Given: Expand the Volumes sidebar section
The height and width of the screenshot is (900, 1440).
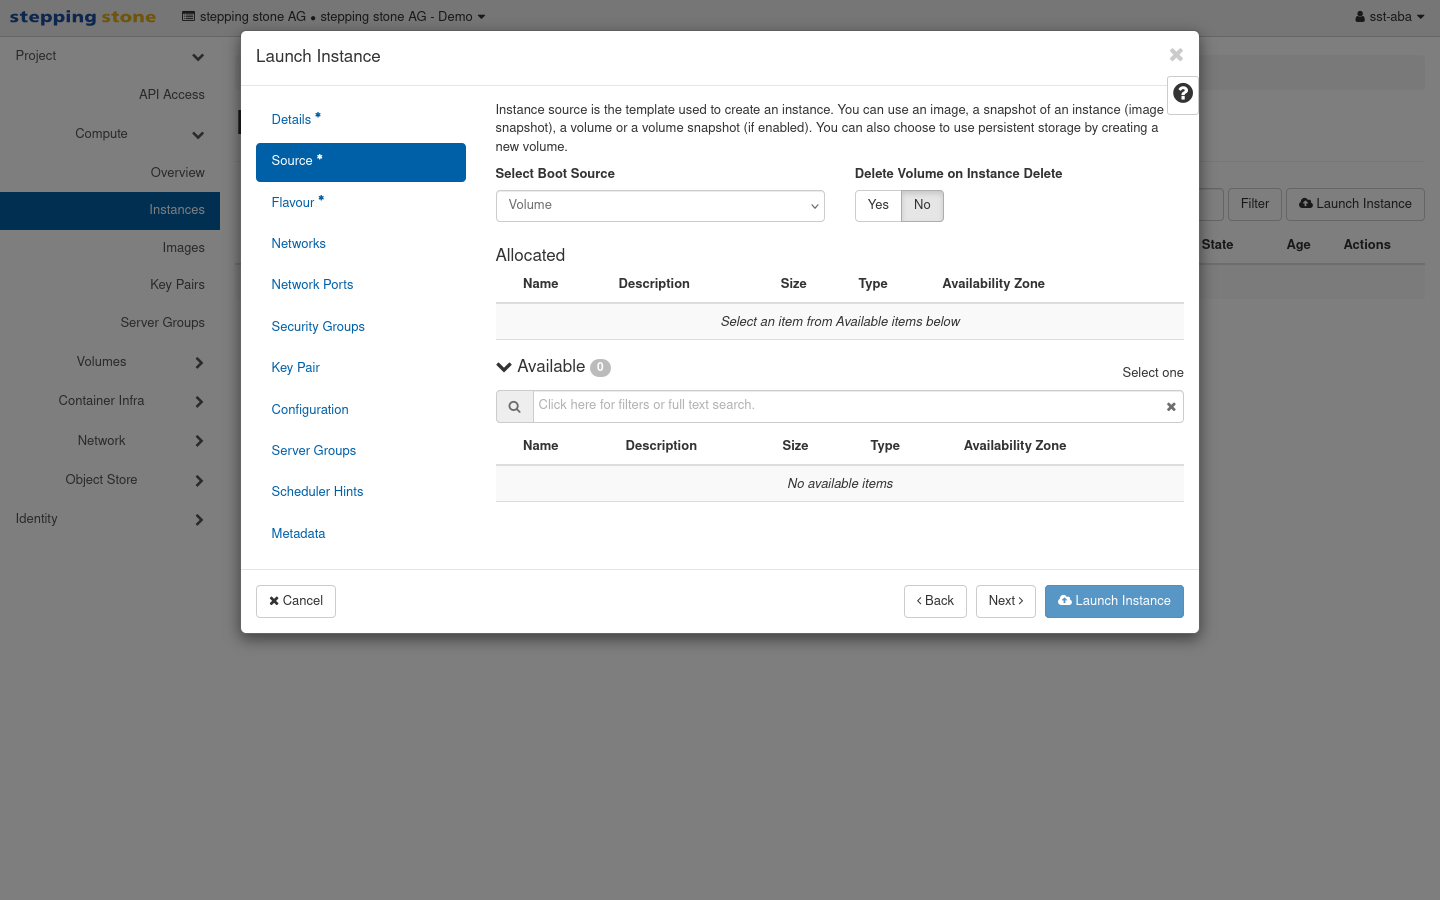Looking at the screenshot, I should (110, 362).
